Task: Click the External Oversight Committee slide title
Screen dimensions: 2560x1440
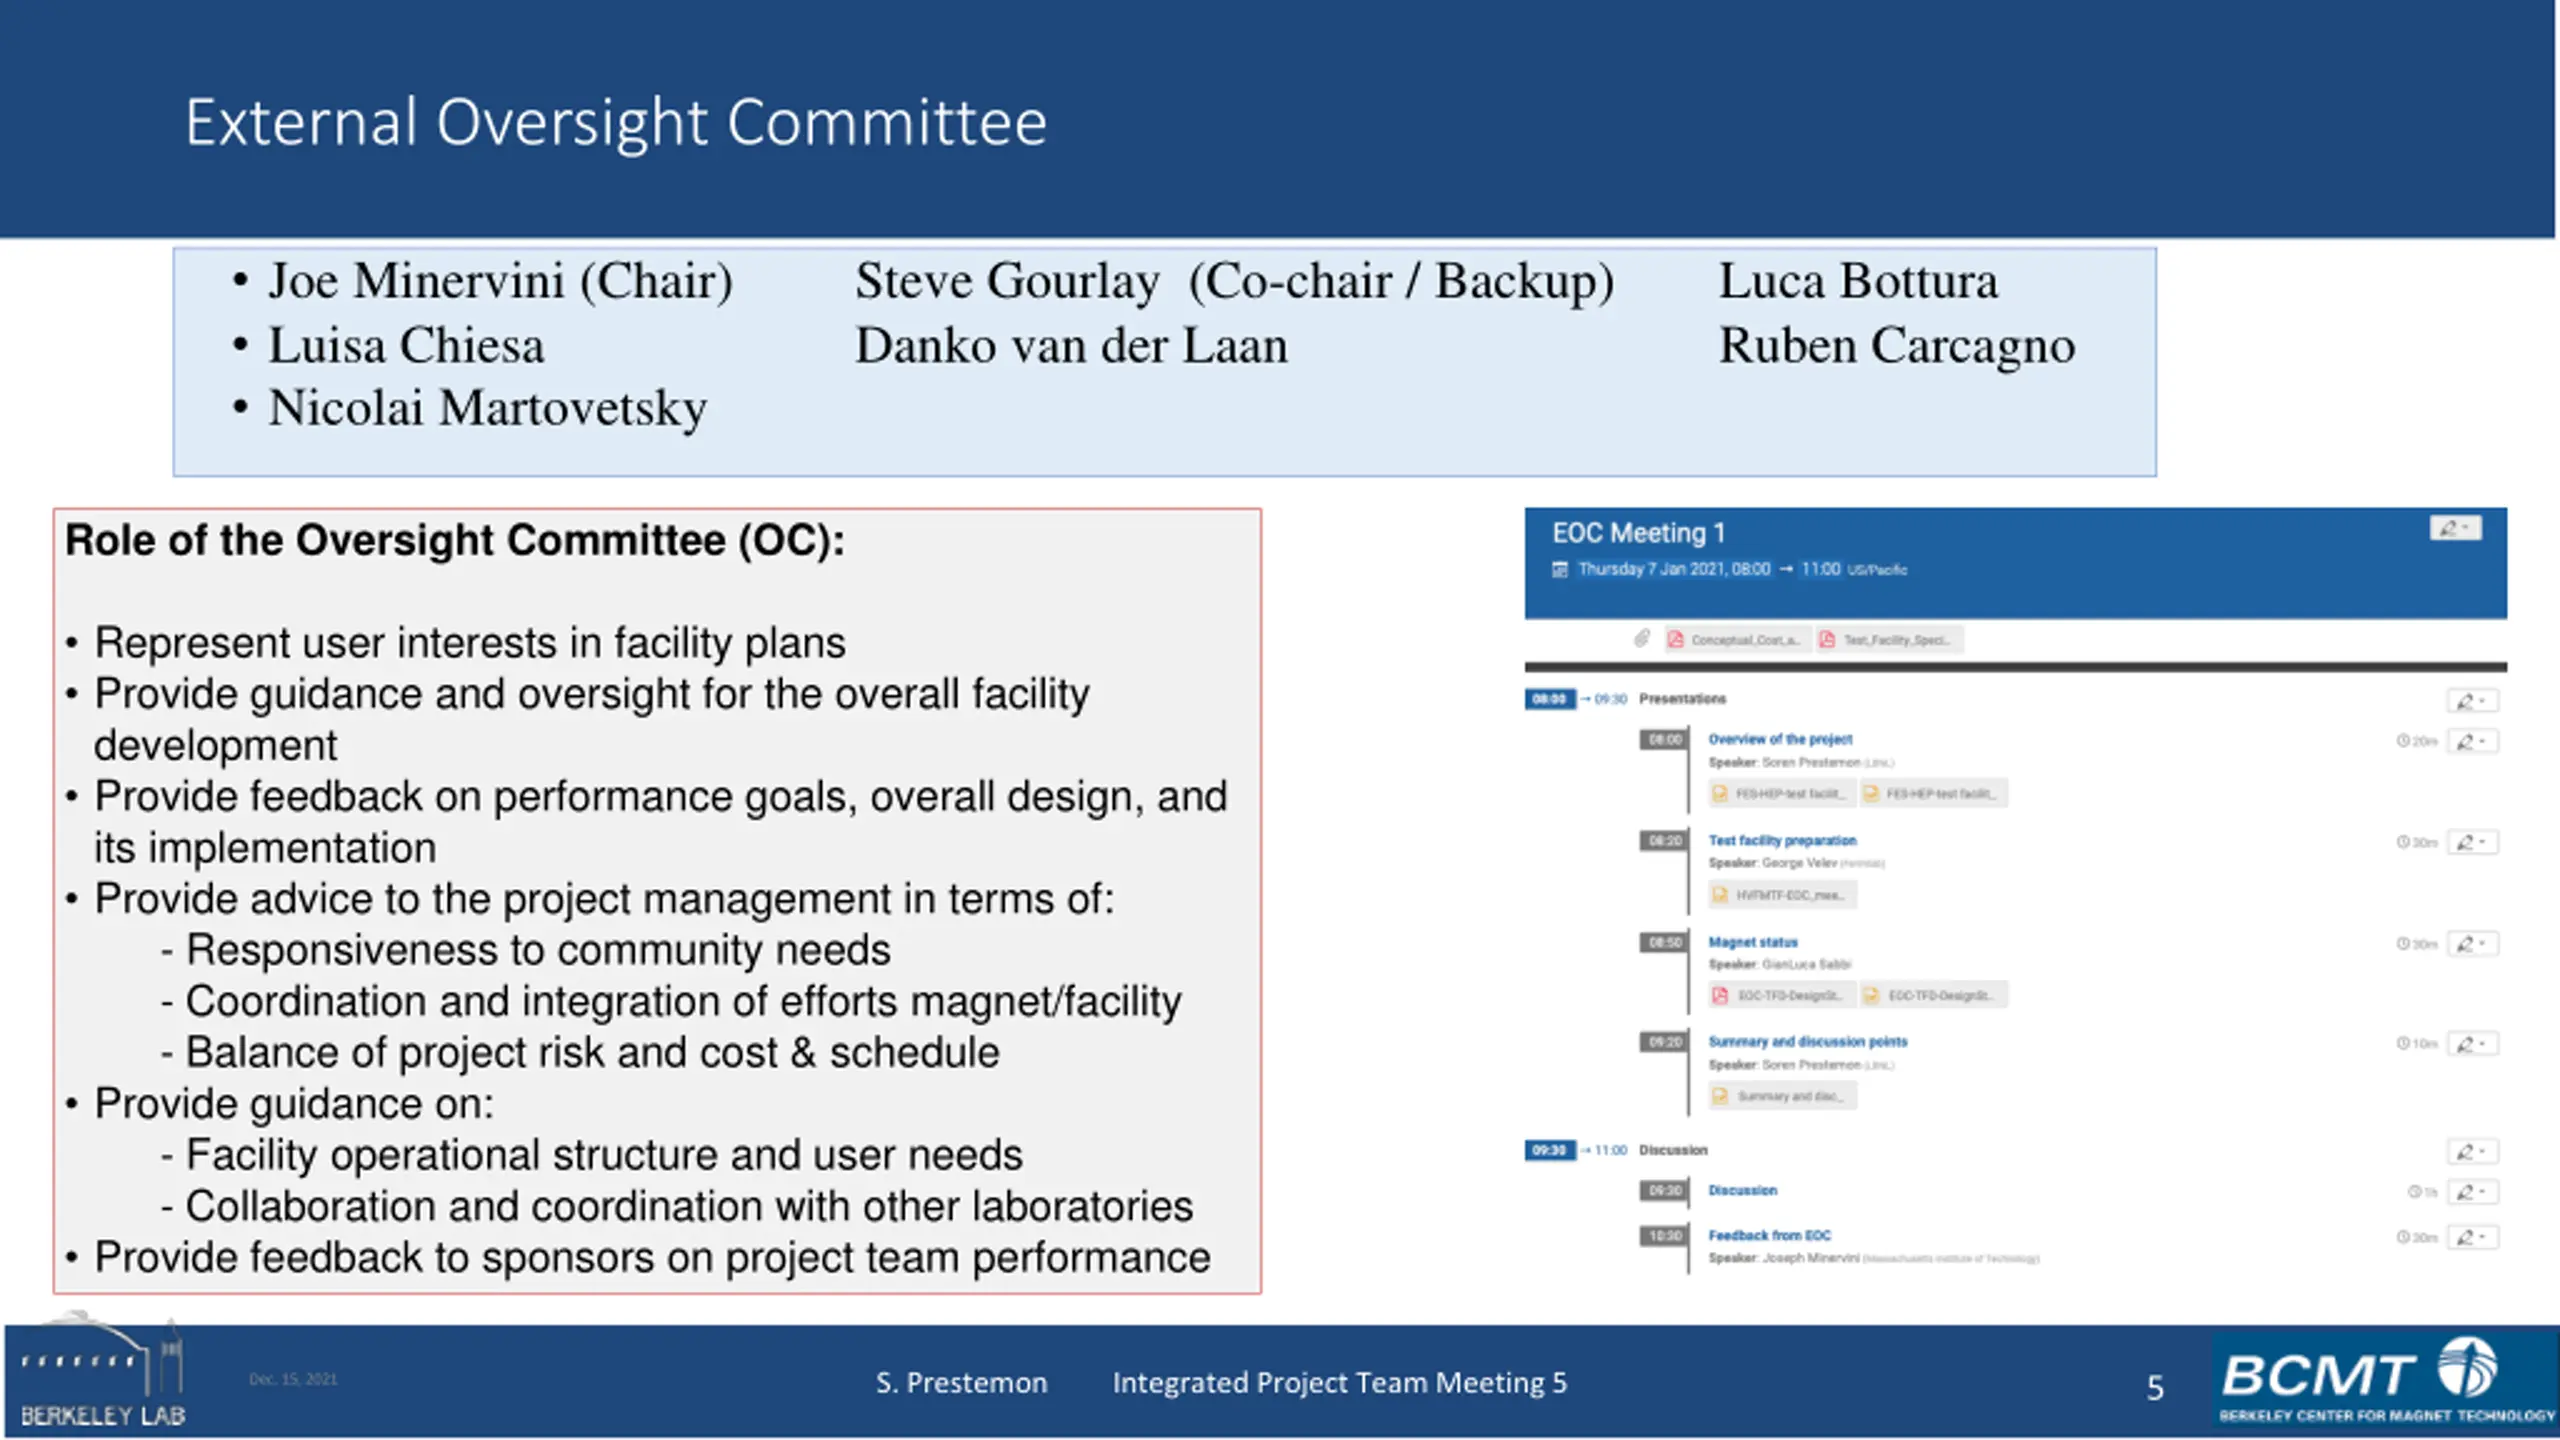Action: 615,122
